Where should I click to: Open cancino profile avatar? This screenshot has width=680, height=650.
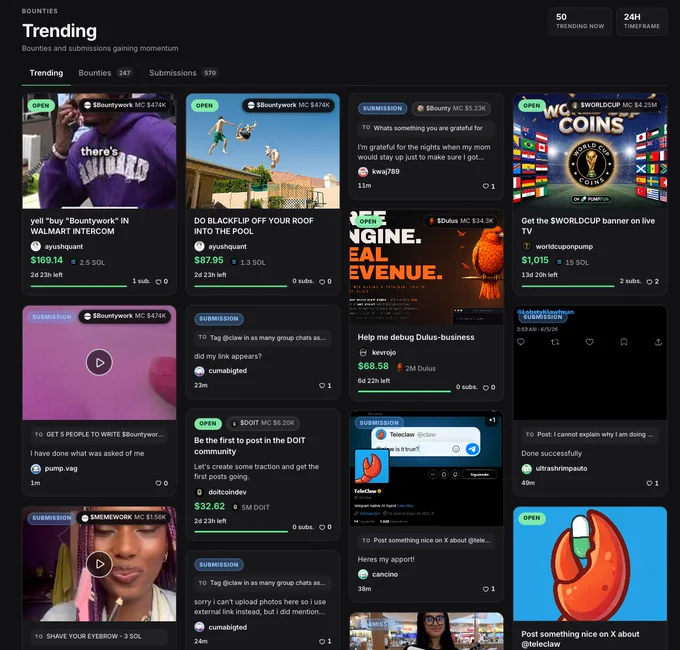(363, 574)
